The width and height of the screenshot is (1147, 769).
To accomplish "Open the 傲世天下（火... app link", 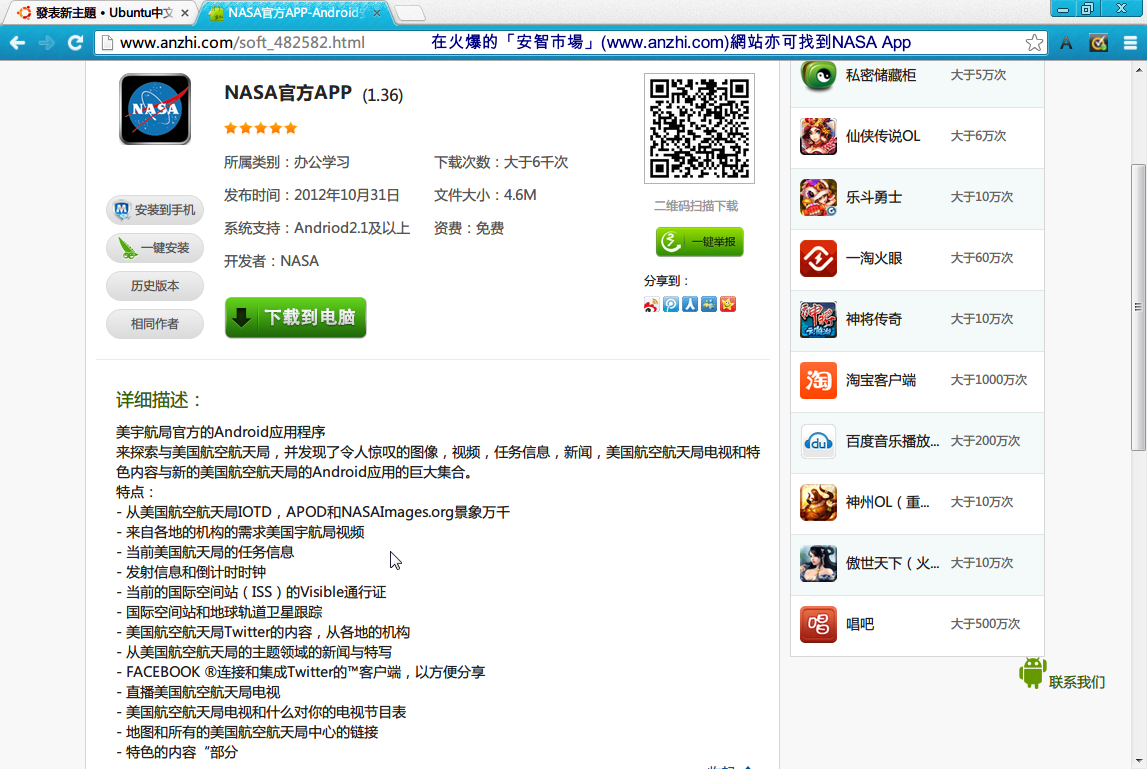I will click(892, 563).
